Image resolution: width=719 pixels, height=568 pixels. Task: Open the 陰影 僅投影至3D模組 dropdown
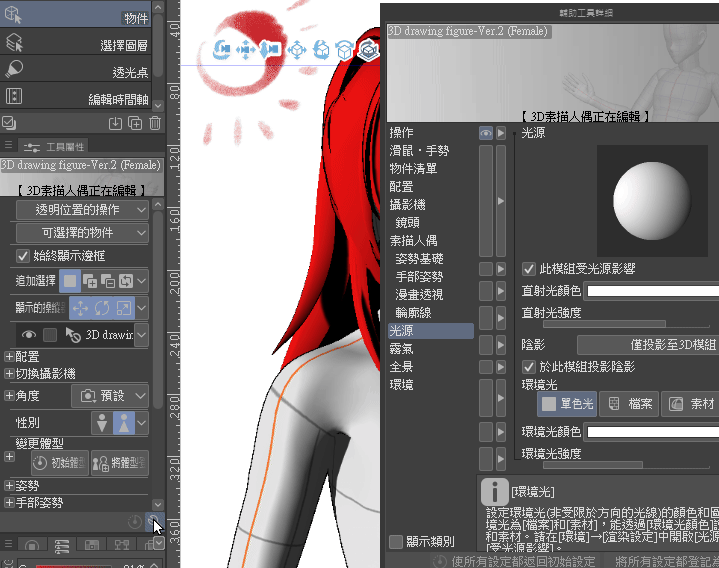pyautogui.click(x=648, y=345)
